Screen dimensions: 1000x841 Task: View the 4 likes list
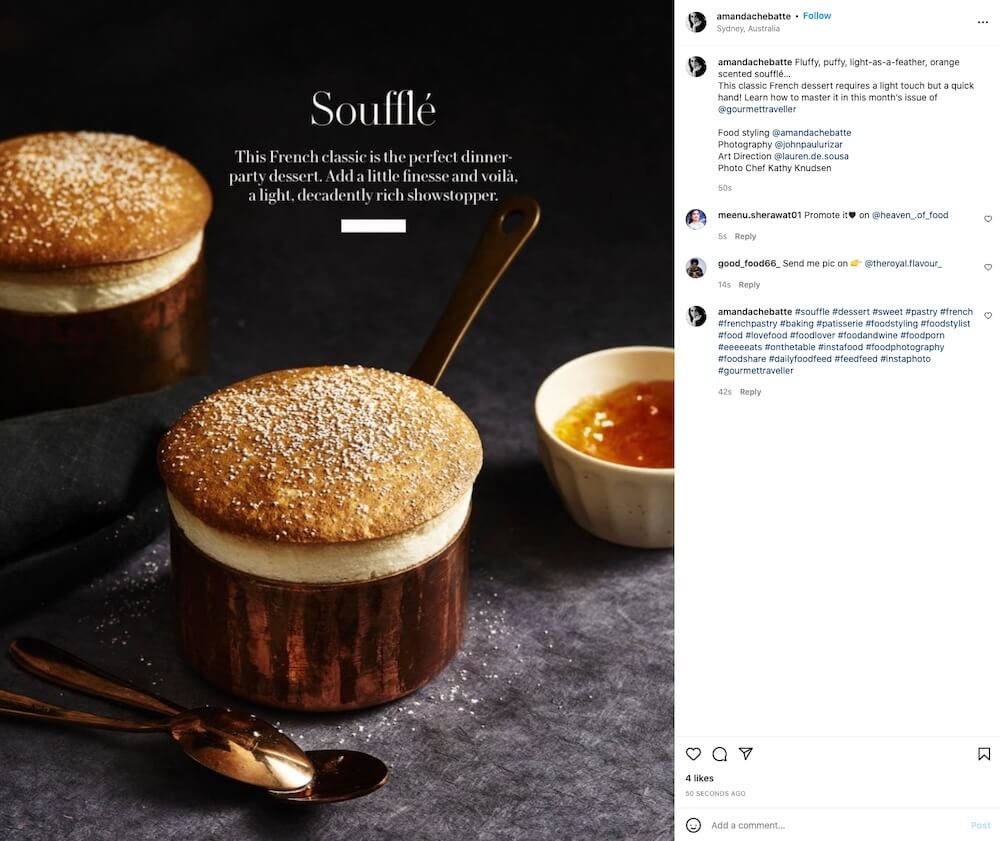click(700, 778)
